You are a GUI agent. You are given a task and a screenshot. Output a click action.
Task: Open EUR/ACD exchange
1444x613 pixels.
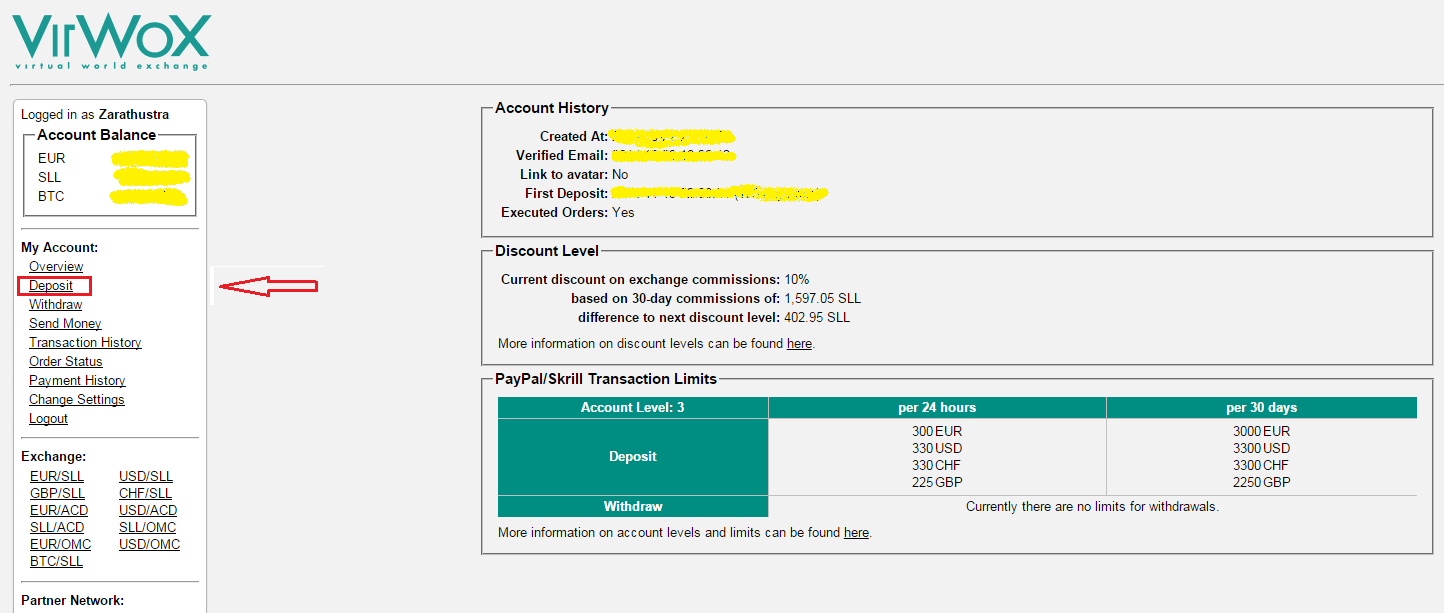(59, 510)
